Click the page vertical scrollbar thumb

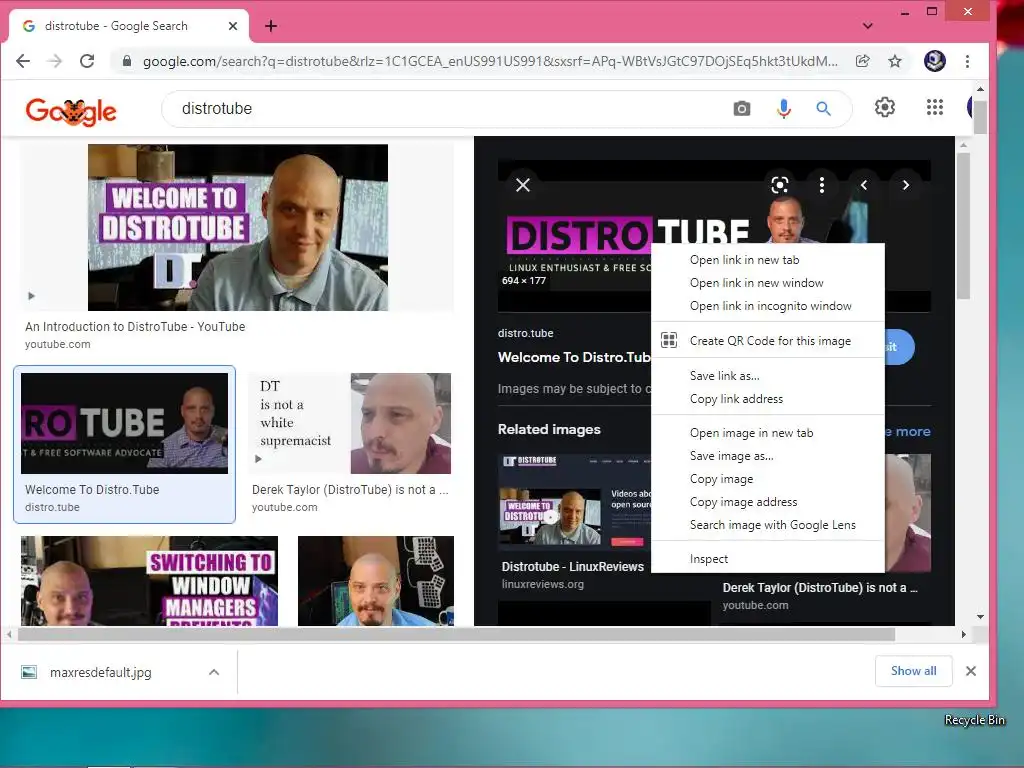[980, 116]
